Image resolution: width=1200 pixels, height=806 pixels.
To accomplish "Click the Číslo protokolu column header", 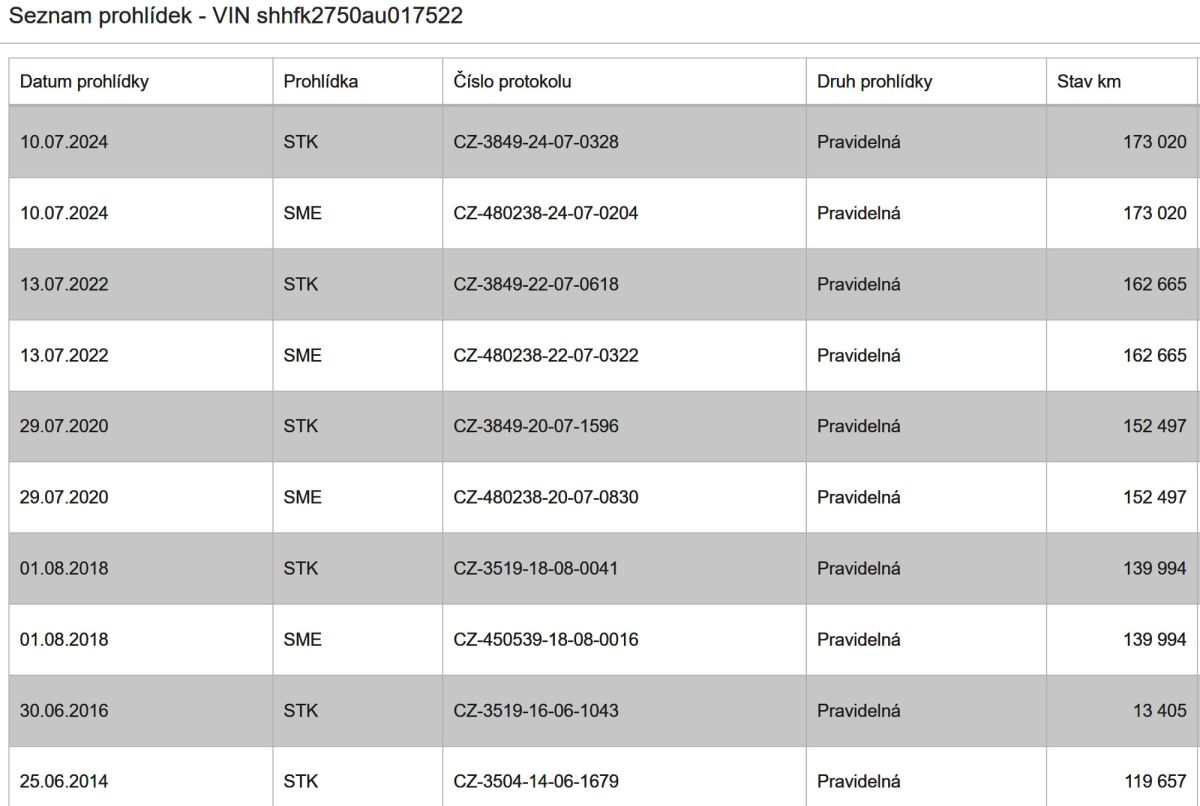I will click(x=512, y=82).
